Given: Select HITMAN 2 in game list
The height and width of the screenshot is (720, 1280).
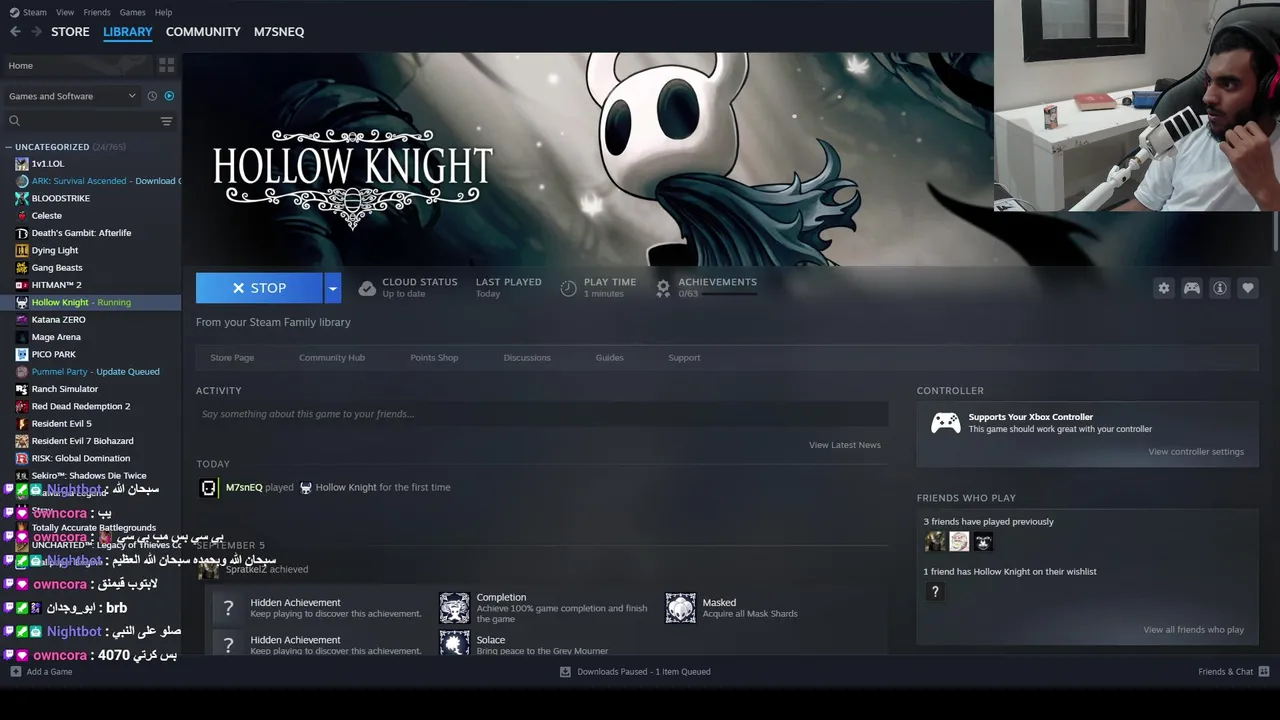Looking at the screenshot, I should (x=57, y=285).
